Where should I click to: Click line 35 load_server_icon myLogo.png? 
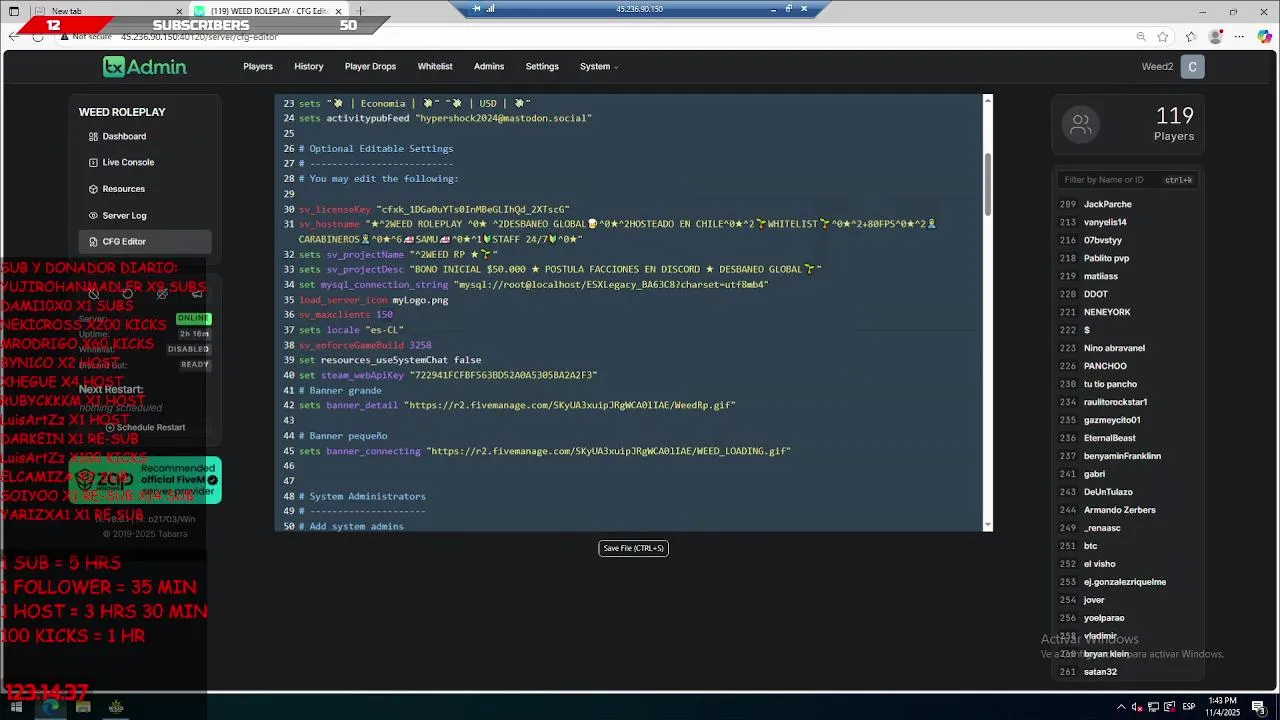tap(373, 300)
